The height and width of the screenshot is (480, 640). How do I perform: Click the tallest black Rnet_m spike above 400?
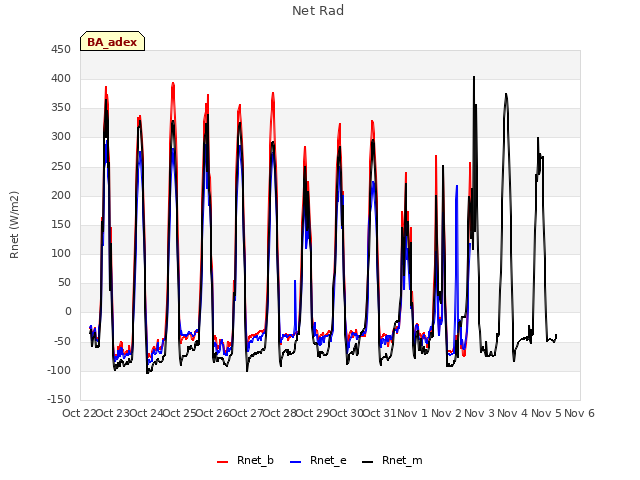coord(474,78)
